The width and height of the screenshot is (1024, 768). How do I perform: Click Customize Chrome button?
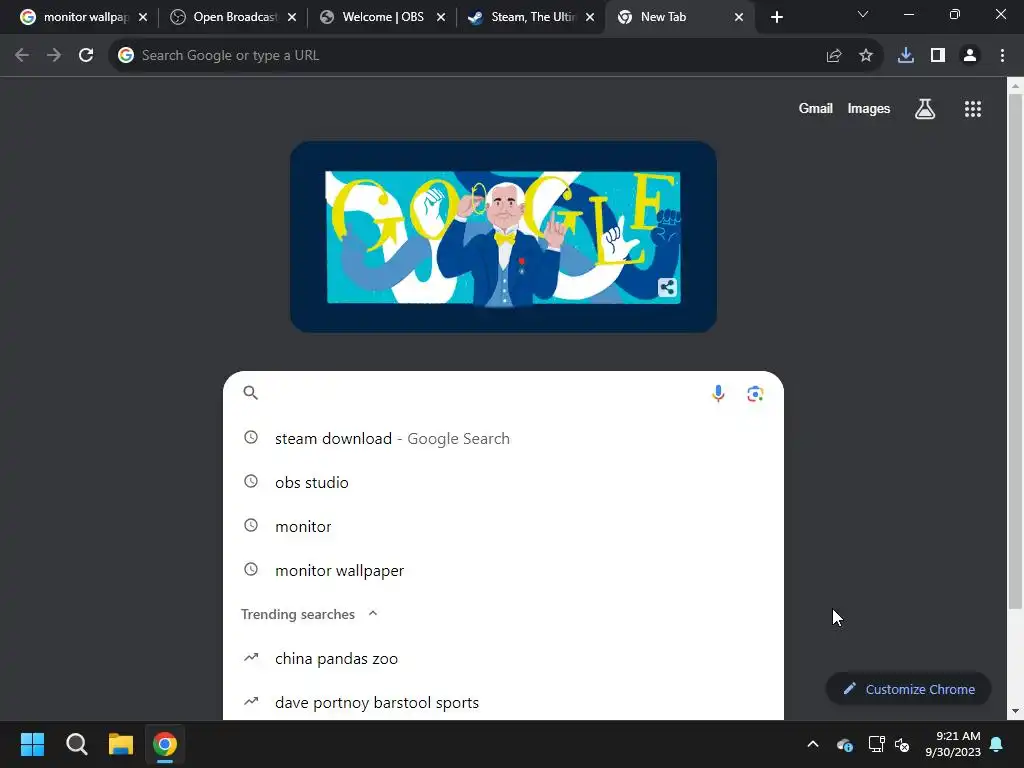(908, 689)
